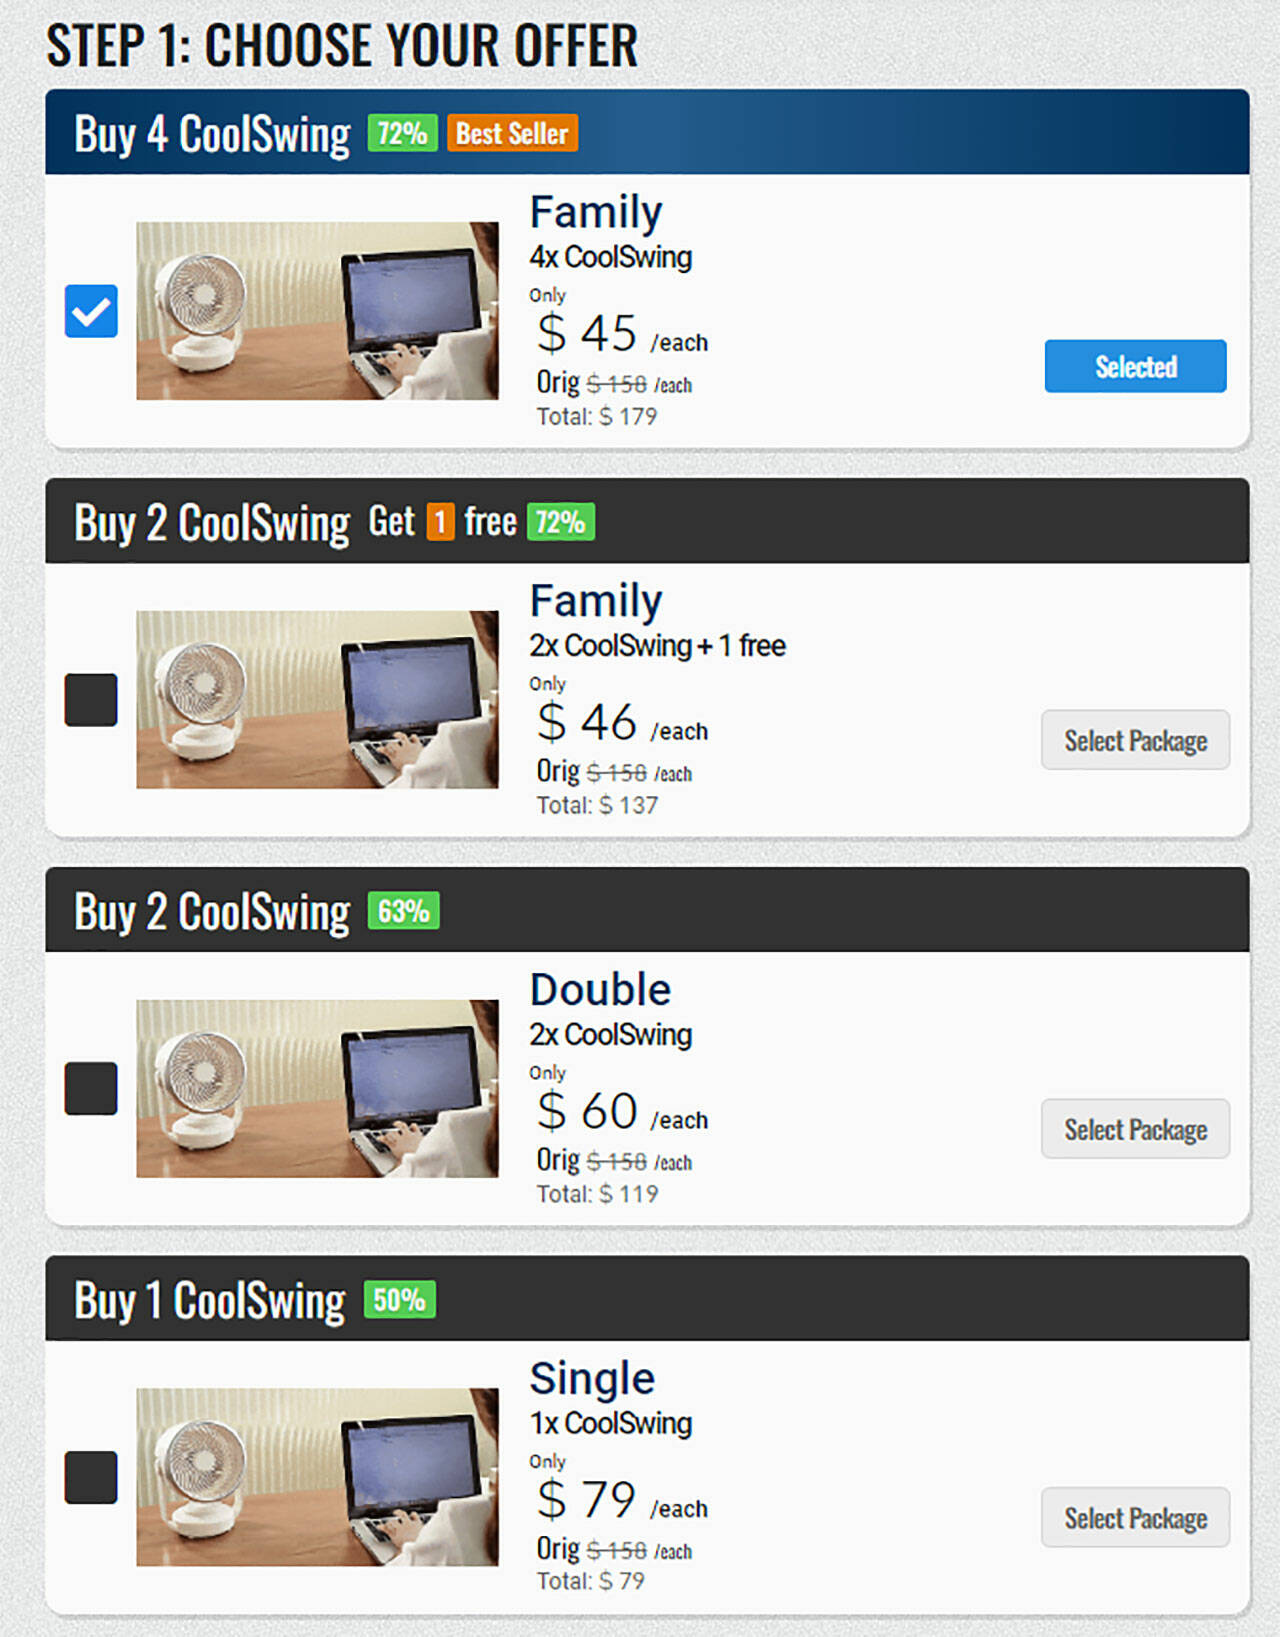Screen dimensions: 1280x1637
Task: Open the 2x + 1 free fan image
Action: (x=317, y=700)
